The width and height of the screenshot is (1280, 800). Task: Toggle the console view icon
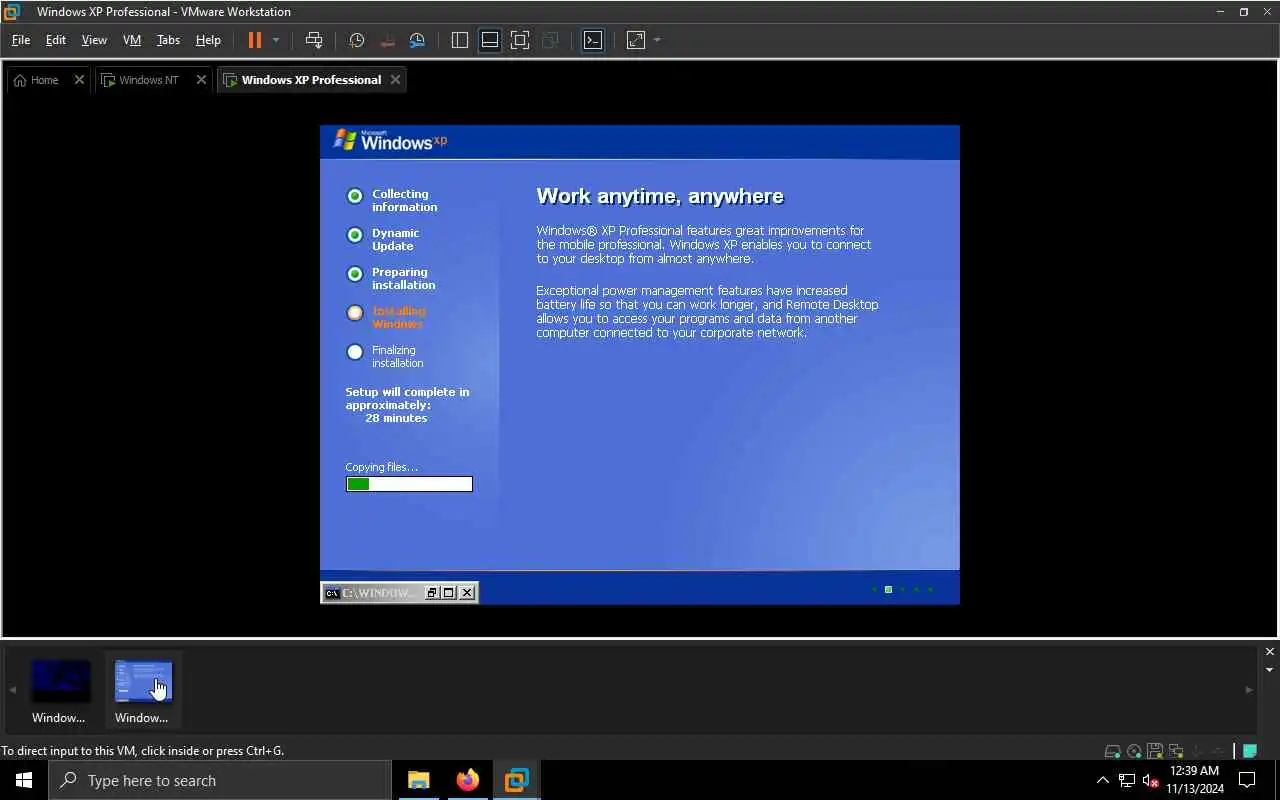pyautogui.click(x=593, y=40)
